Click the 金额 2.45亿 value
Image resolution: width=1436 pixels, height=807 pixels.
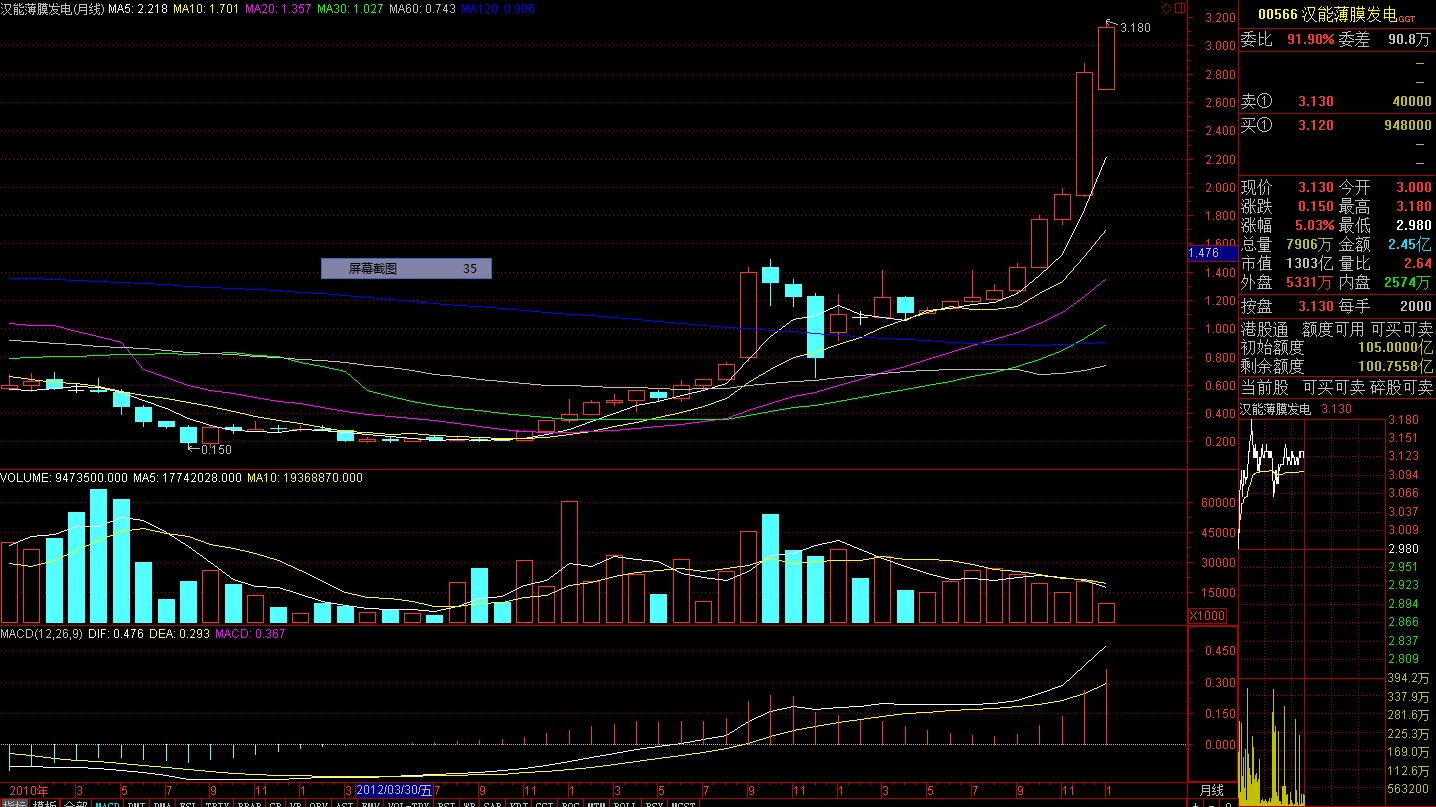point(1409,245)
